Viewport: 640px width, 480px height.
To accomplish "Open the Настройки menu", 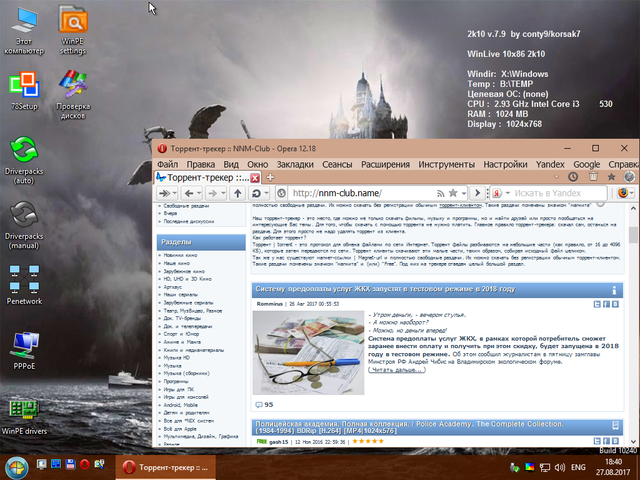I will tap(505, 164).
